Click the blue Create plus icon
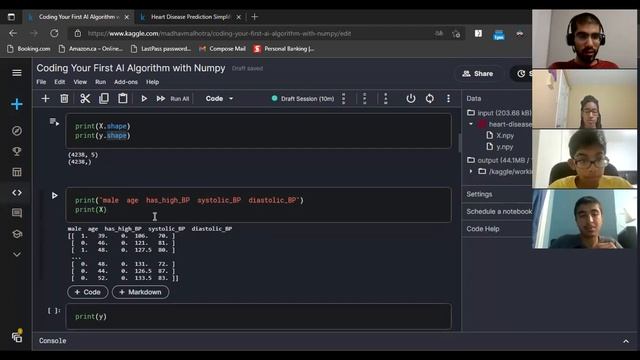This screenshot has width=640, height=360. point(17,104)
